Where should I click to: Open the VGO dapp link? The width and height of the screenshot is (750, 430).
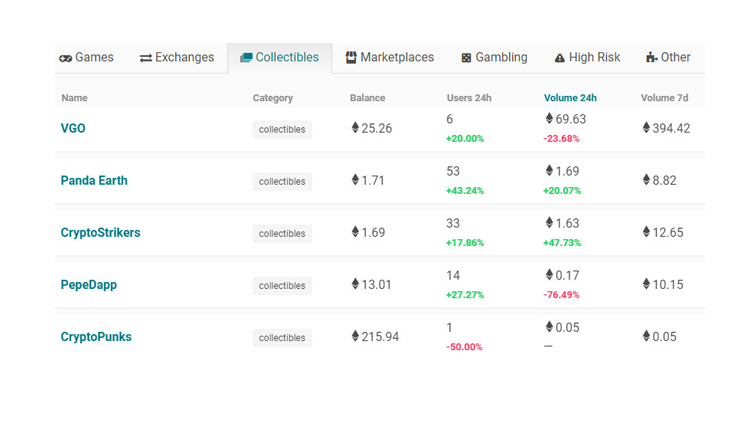point(73,128)
